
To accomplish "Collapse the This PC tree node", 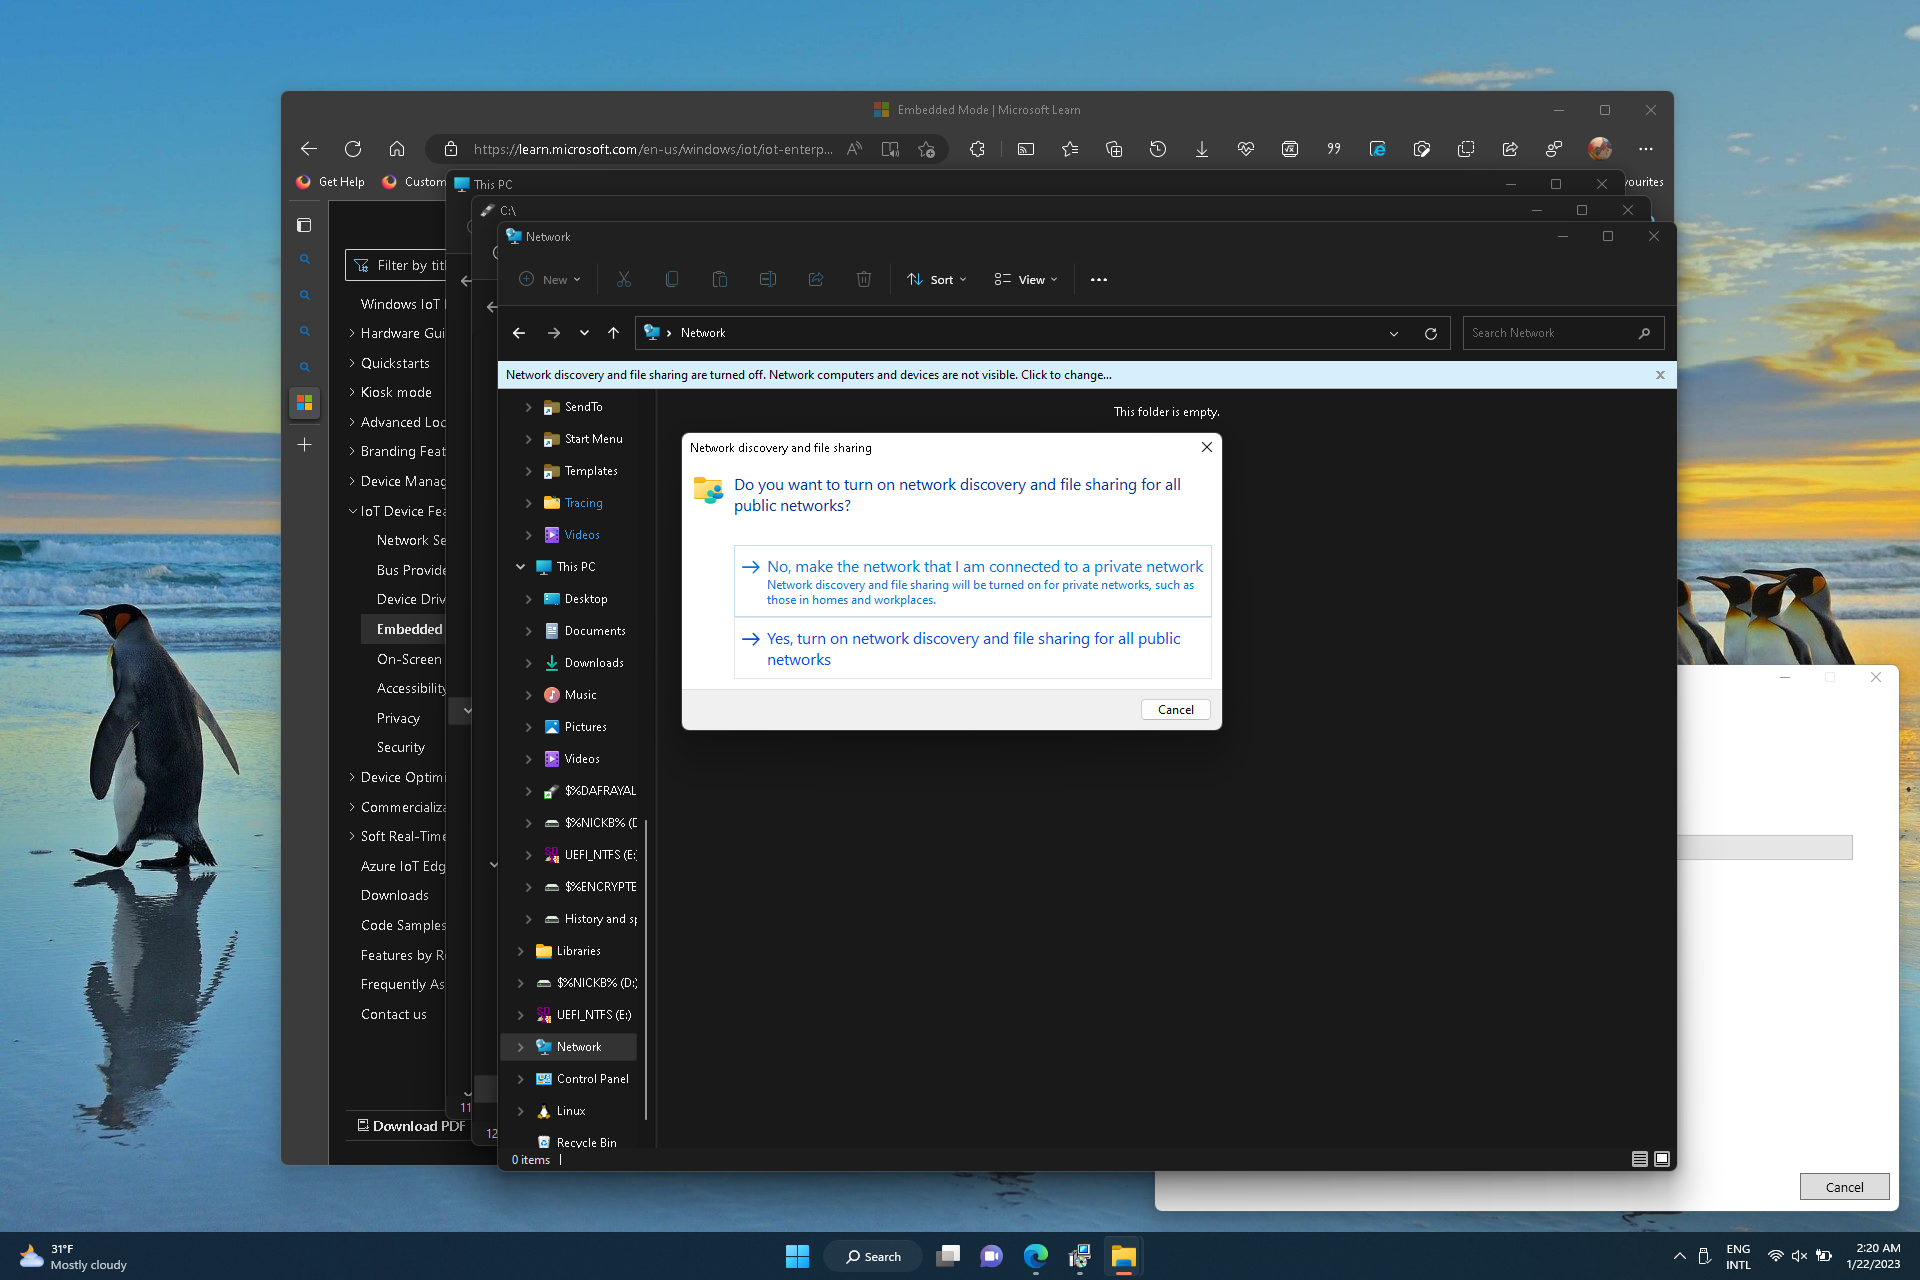I will pyautogui.click(x=520, y=567).
